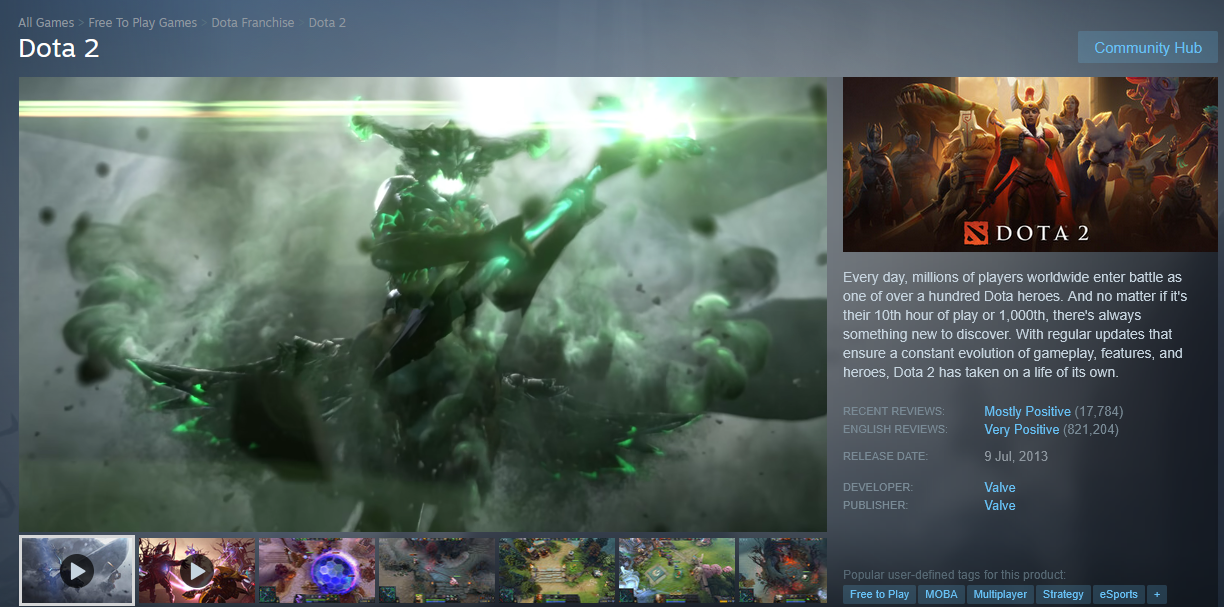1224x607 pixels.
Task: Click the Free to Play tag
Action: [x=879, y=594]
